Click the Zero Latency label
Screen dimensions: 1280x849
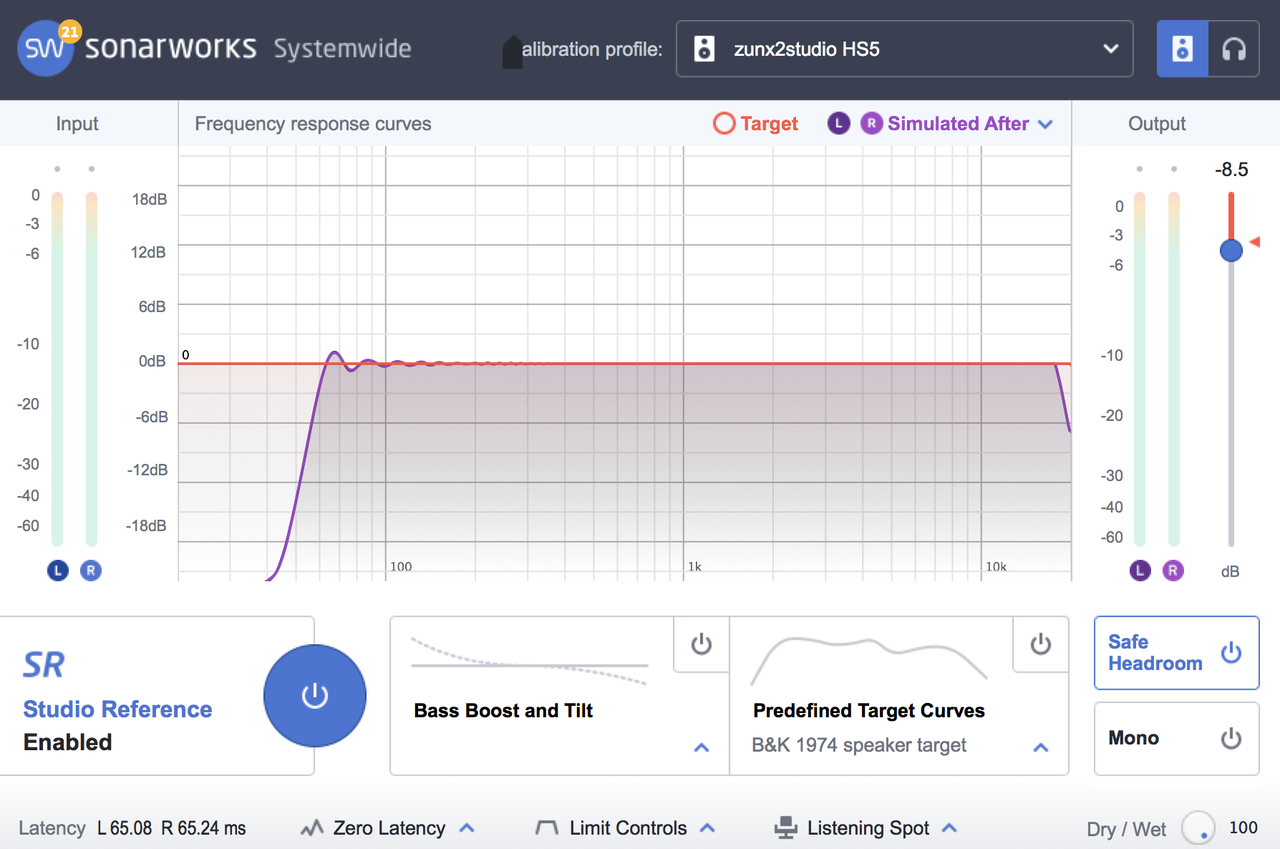click(389, 828)
